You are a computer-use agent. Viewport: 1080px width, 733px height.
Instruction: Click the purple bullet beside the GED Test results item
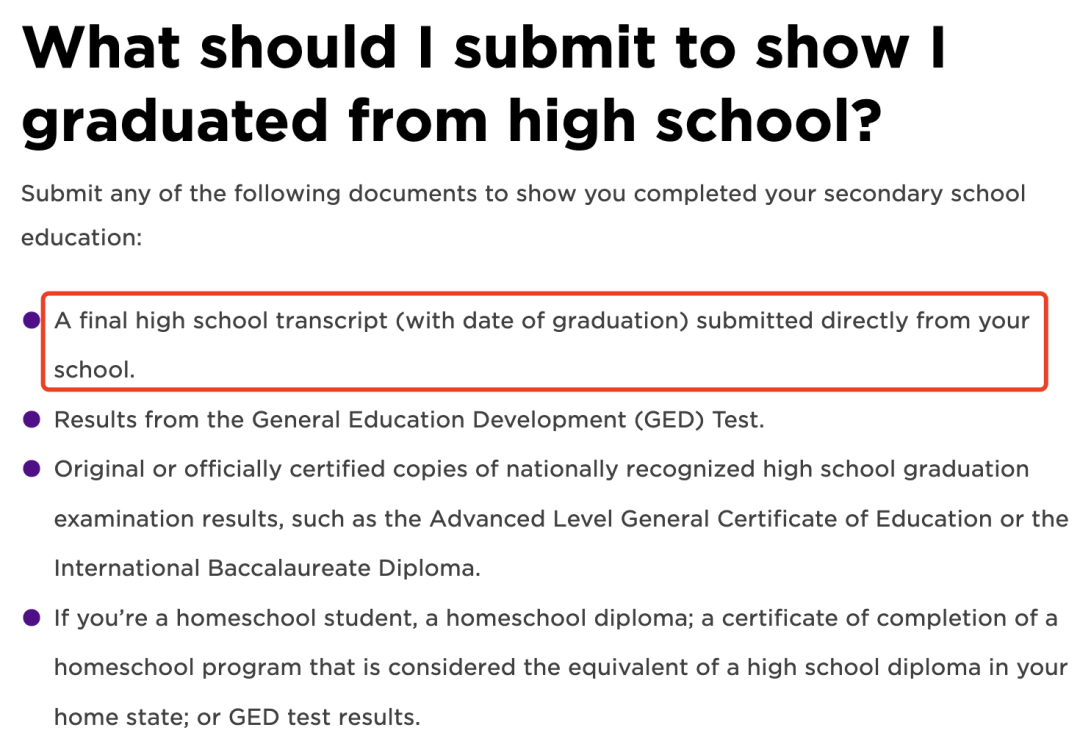point(32,420)
